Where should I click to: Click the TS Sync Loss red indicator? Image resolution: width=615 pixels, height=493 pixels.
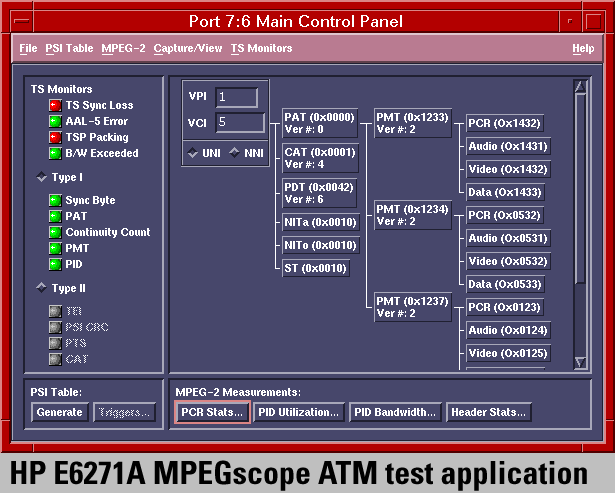click(x=55, y=105)
